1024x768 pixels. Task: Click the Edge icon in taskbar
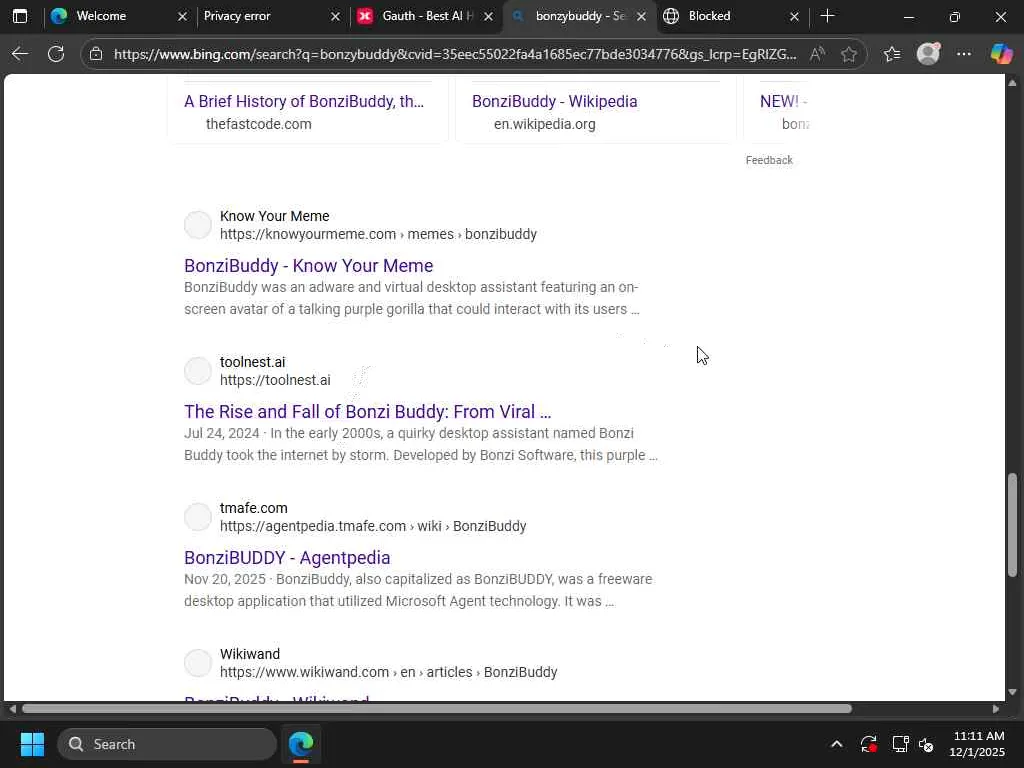(x=301, y=744)
